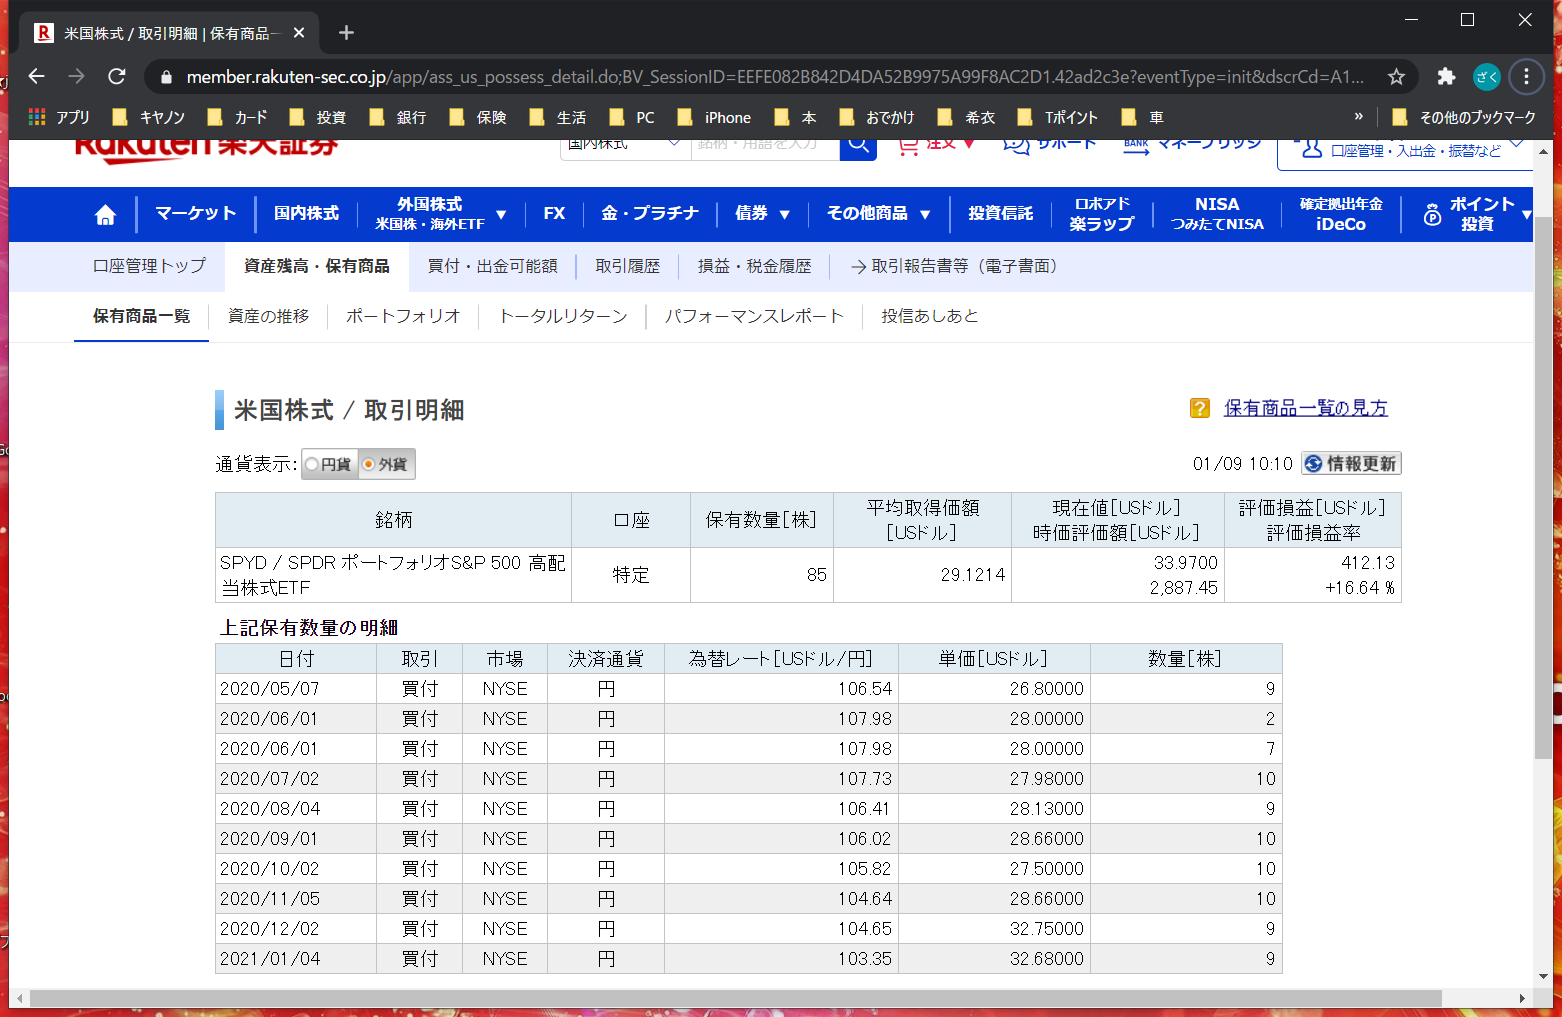Screen dimensions: 1562x1017
Task: Select the 資産の推移 sub-tab
Action: coord(268,317)
